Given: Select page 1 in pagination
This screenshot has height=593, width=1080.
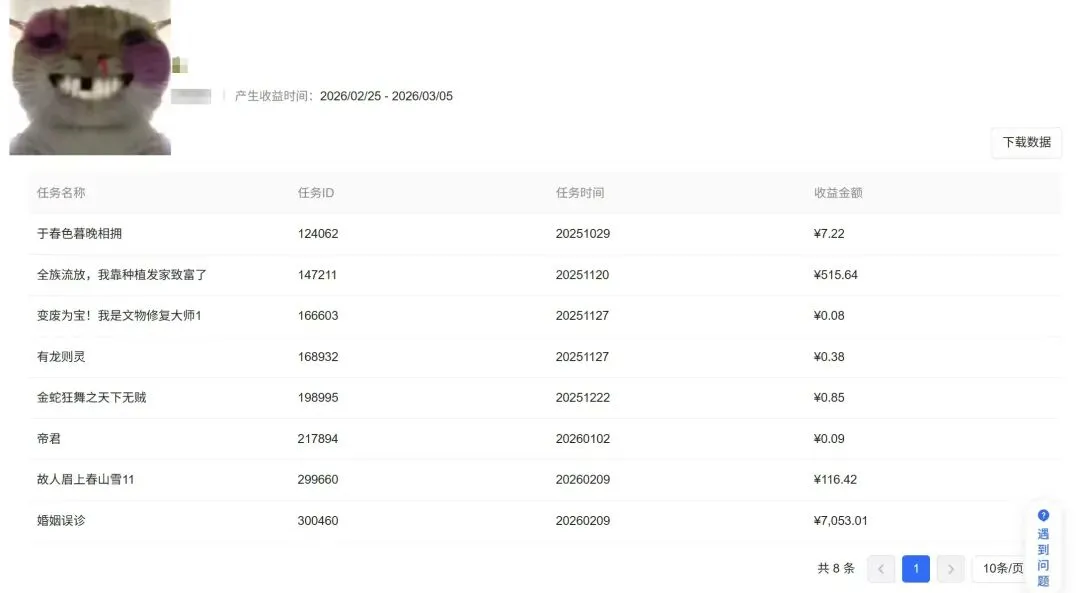Looking at the screenshot, I should 915,569.
